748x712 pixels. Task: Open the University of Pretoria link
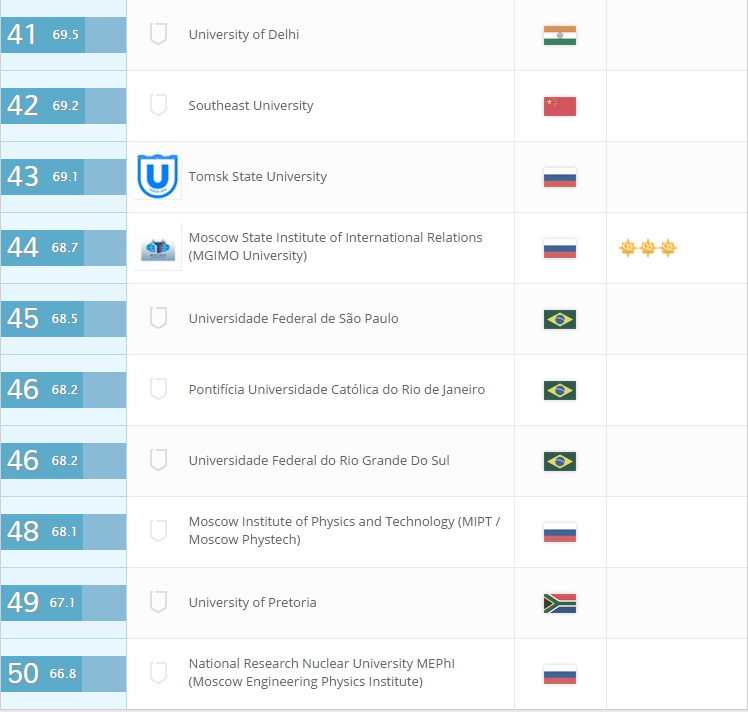click(x=252, y=603)
